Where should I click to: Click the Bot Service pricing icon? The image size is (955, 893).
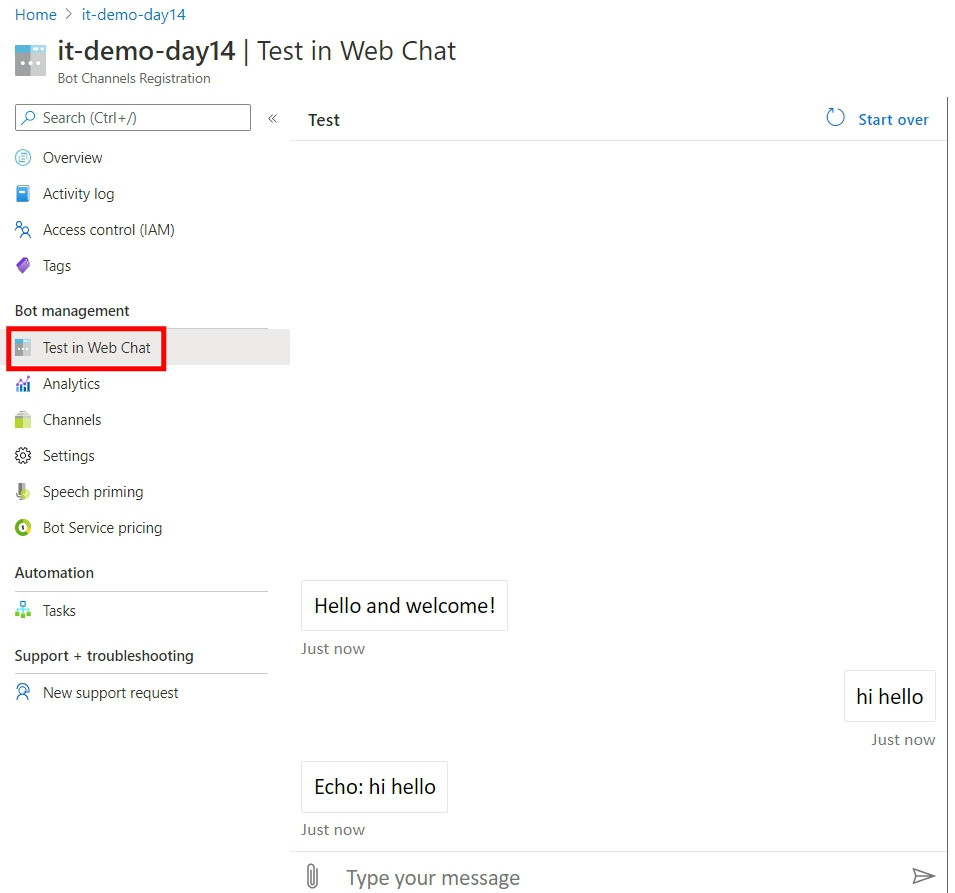(23, 528)
